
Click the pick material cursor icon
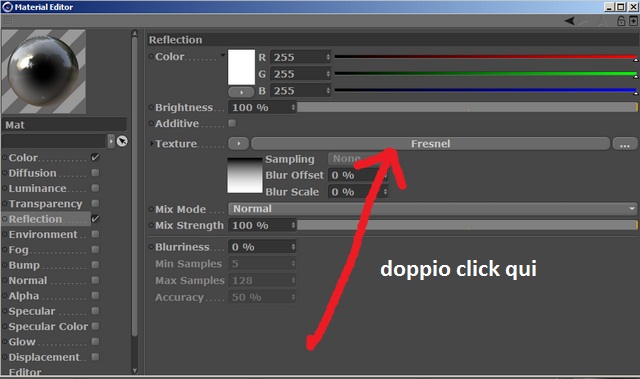click(x=122, y=141)
